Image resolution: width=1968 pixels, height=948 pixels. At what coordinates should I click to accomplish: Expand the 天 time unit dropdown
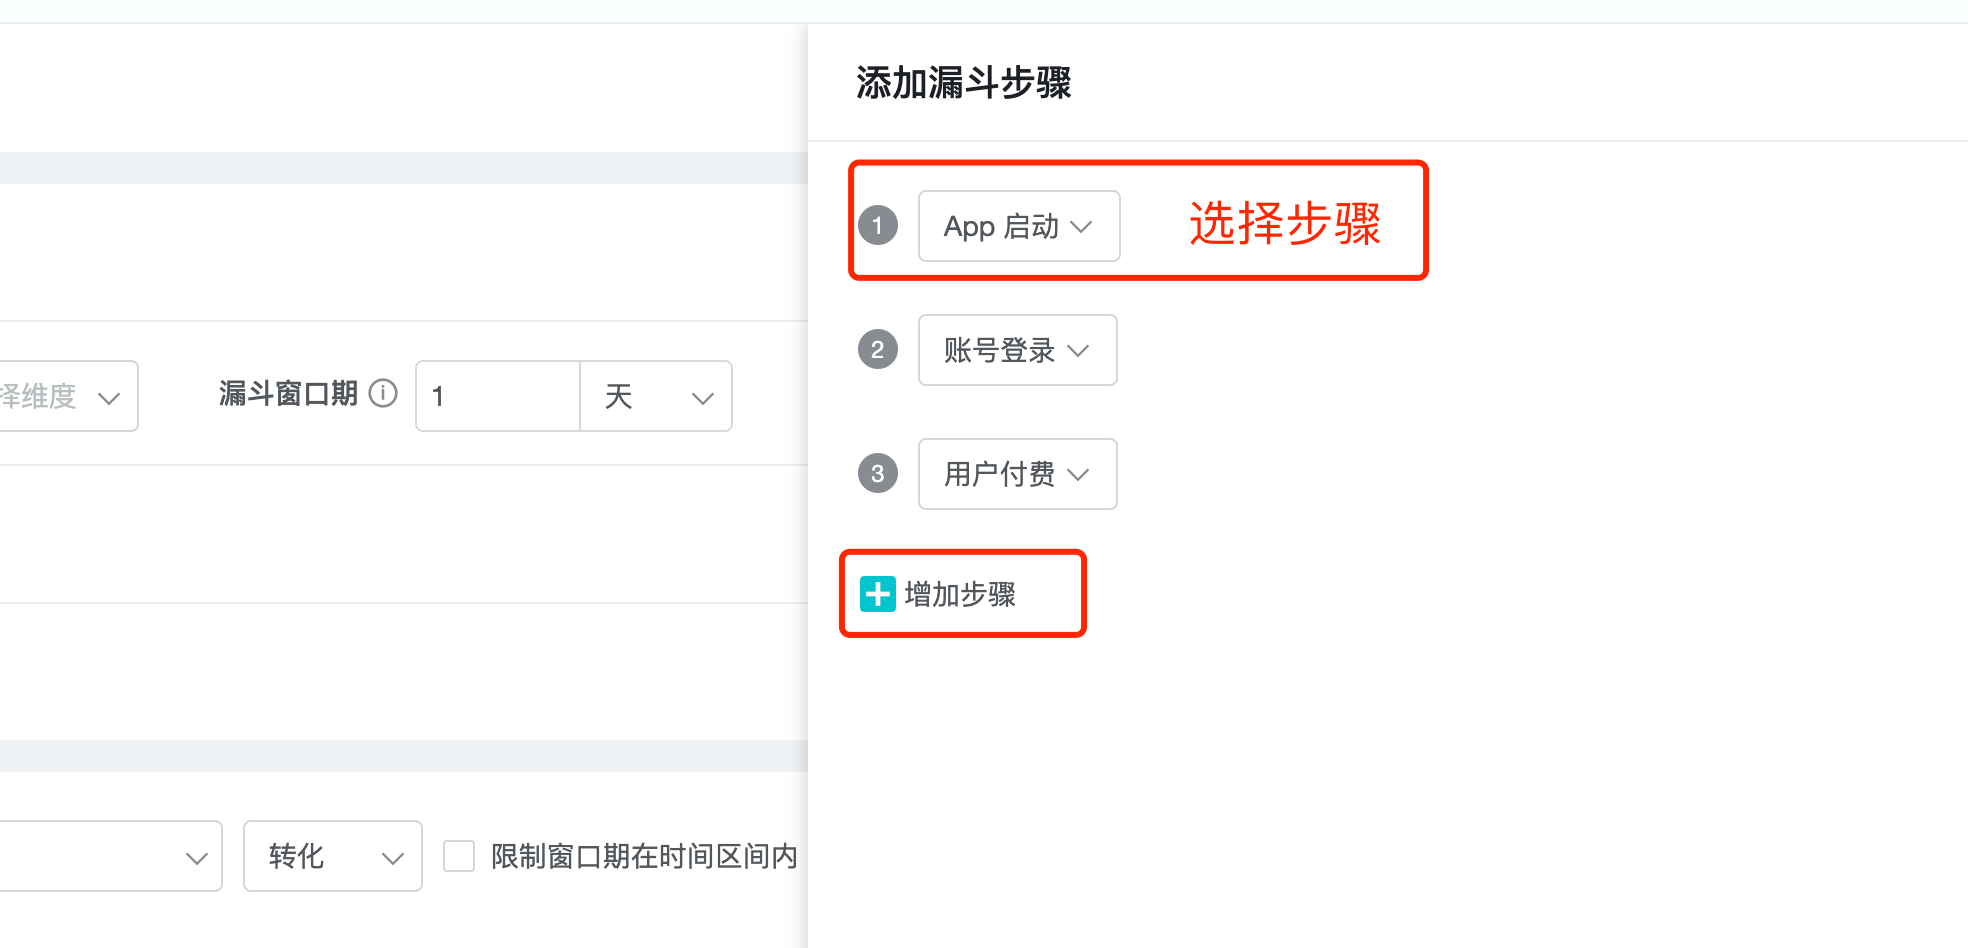(x=656, y=396)
